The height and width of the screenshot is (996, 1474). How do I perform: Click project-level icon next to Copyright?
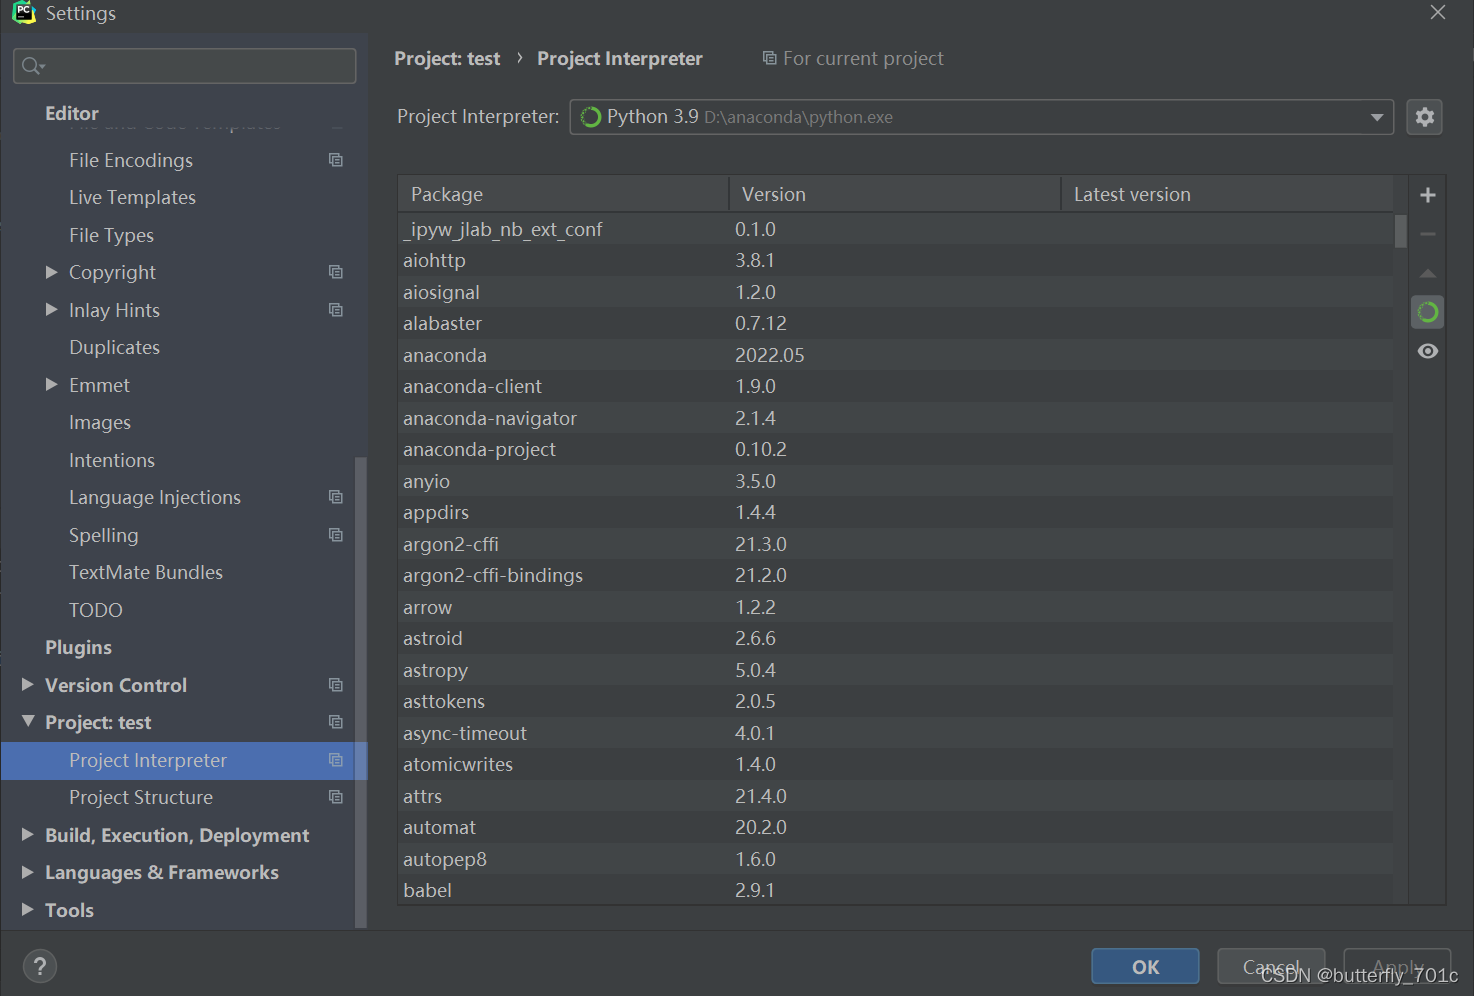336,272
